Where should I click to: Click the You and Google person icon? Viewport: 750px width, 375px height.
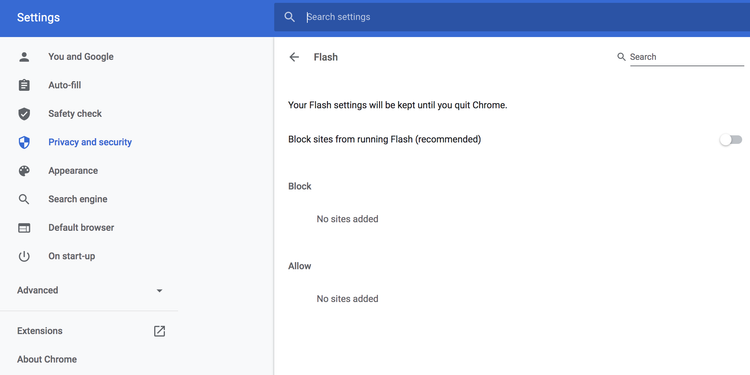pyautogui.click(x=24, y=57)
